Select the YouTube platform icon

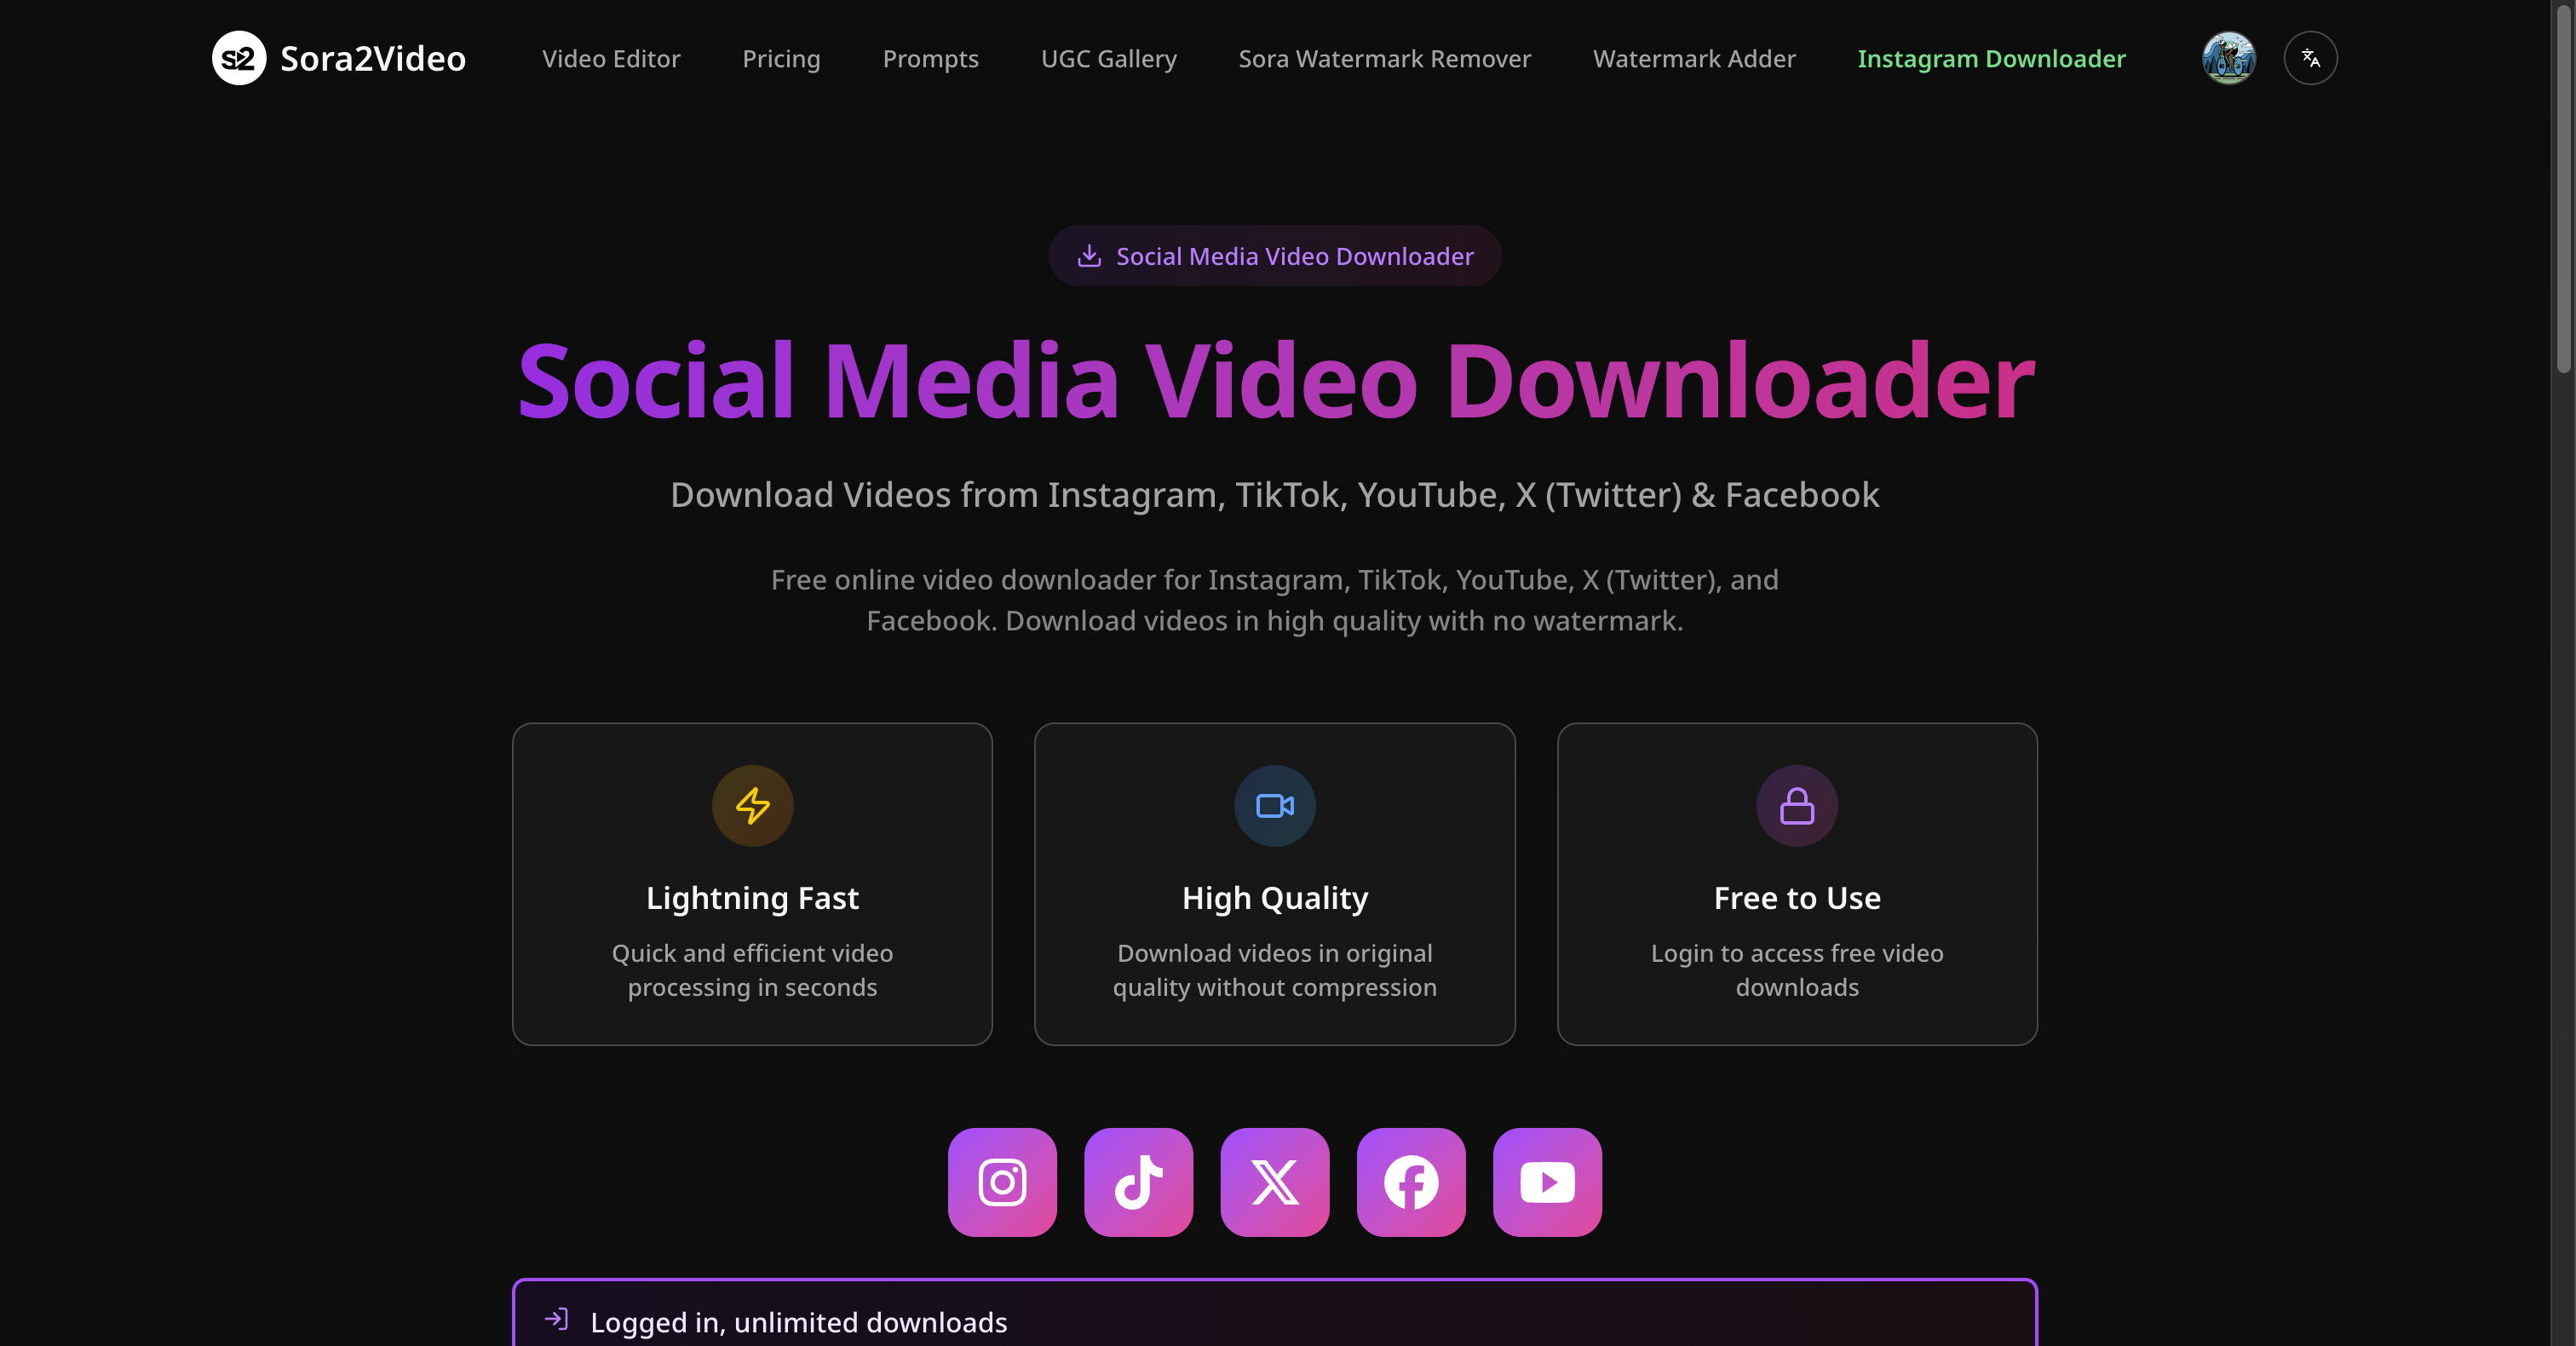pyautogui.click(x=1547, y=1182)
